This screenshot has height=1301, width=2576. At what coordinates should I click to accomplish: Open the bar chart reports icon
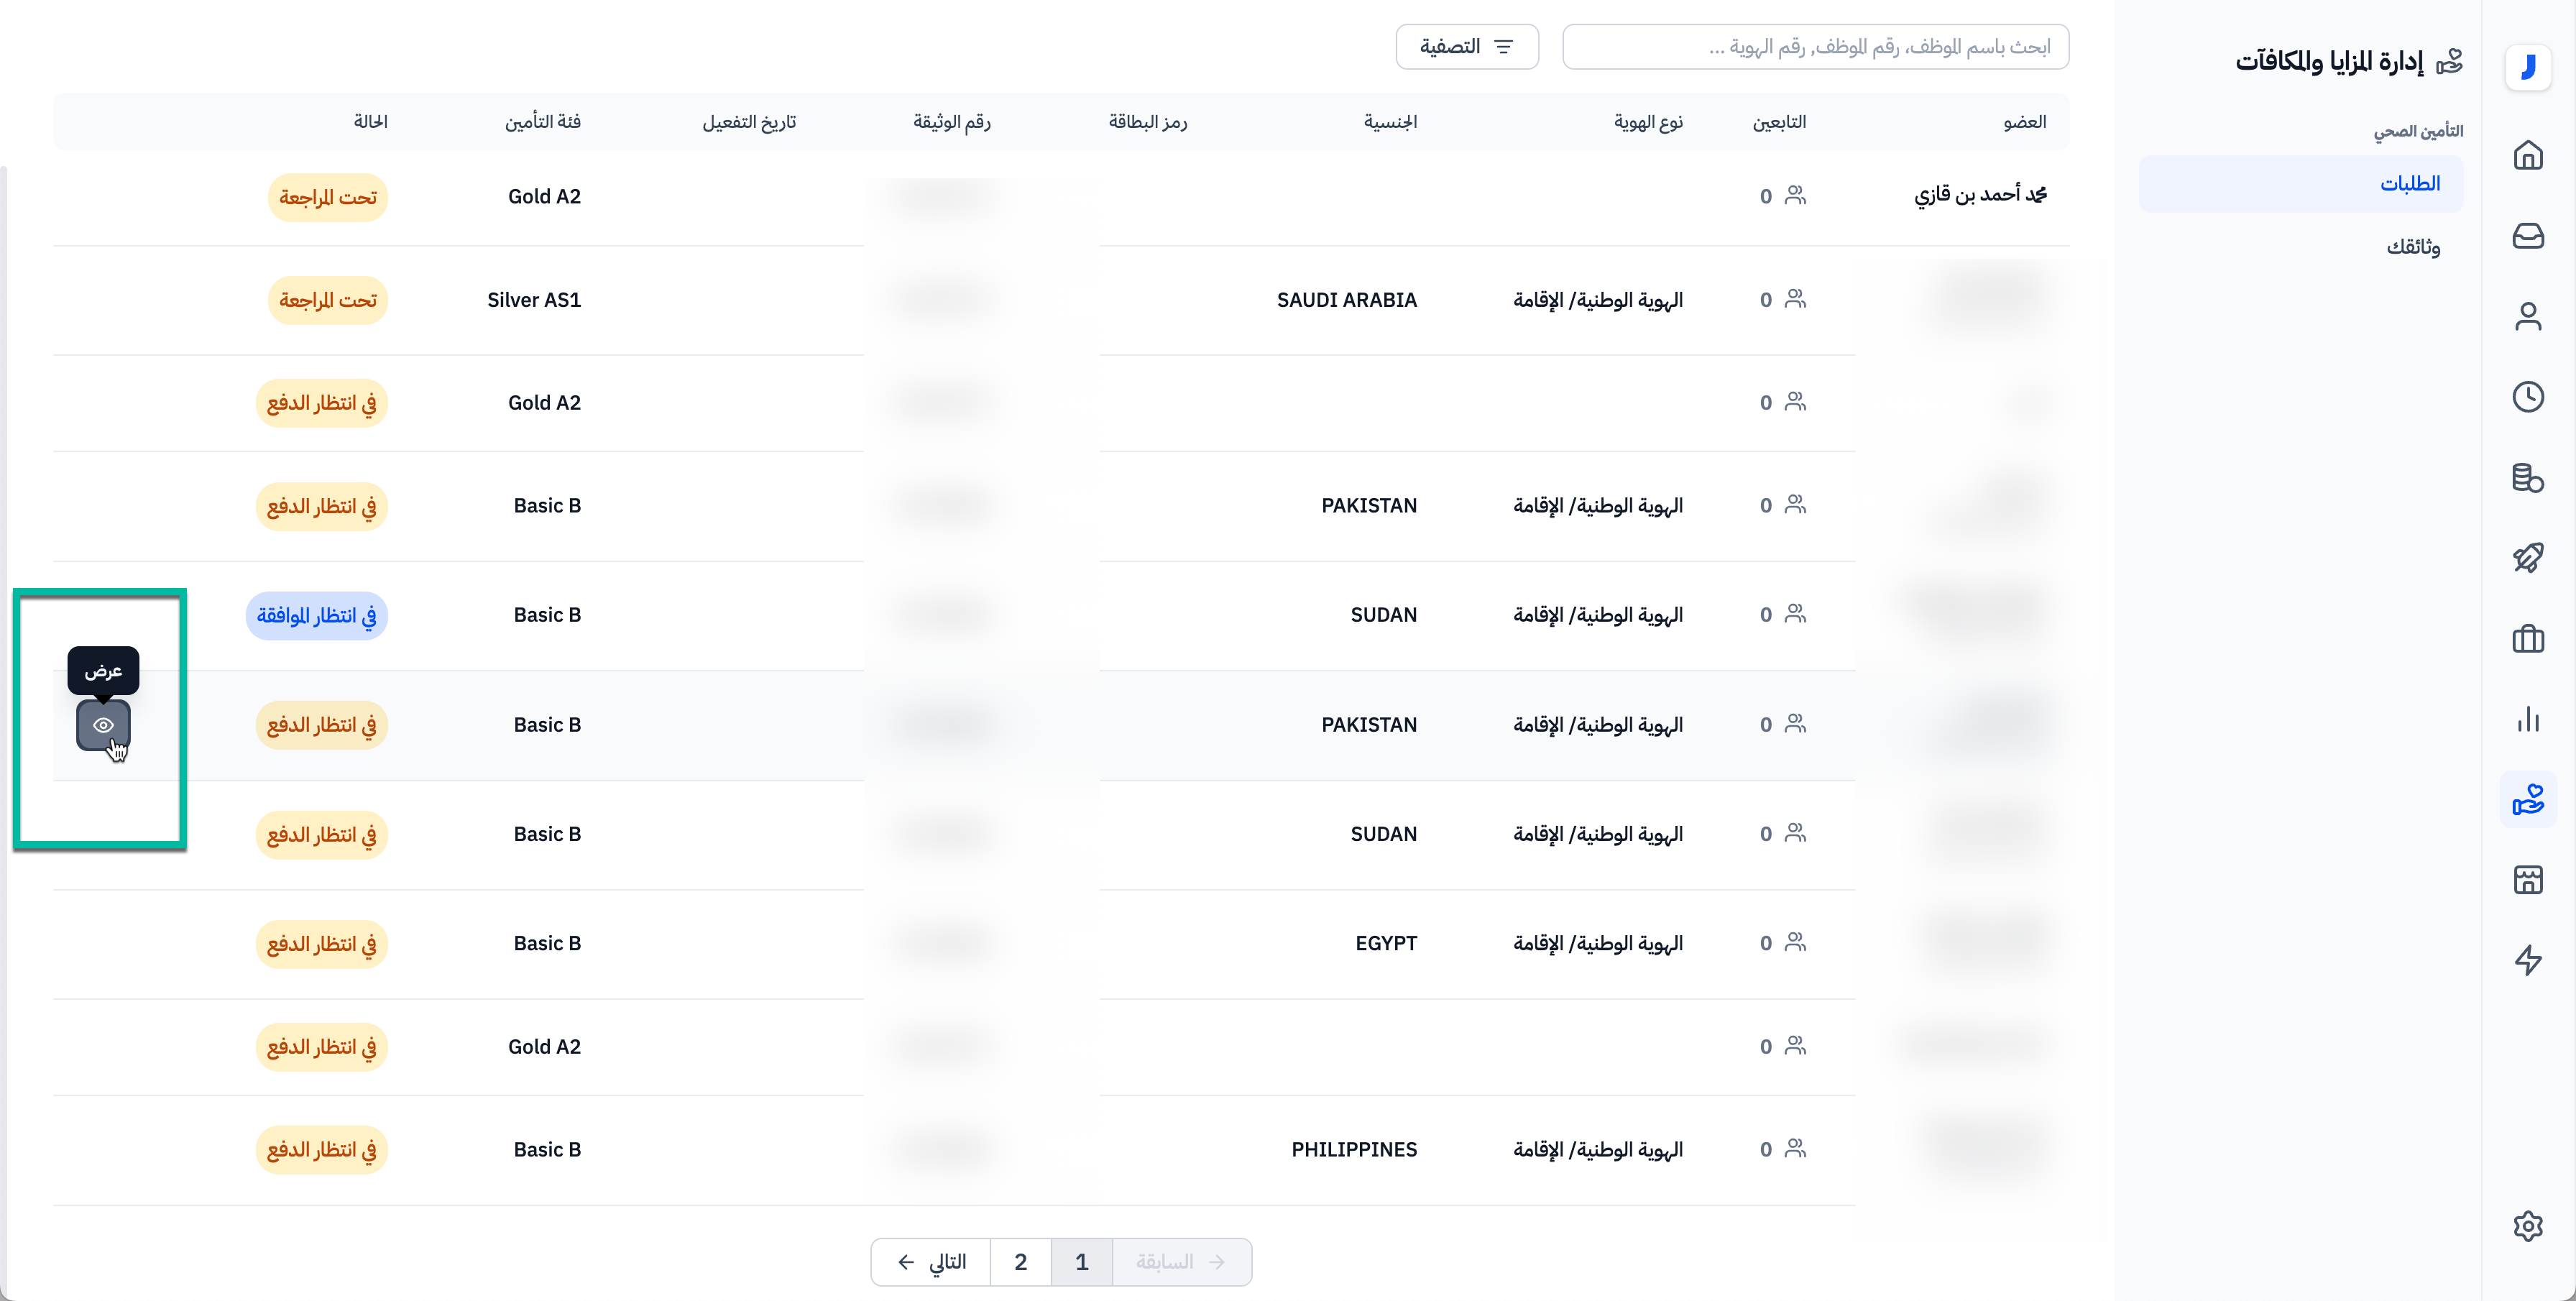(x=2527, y=719)
